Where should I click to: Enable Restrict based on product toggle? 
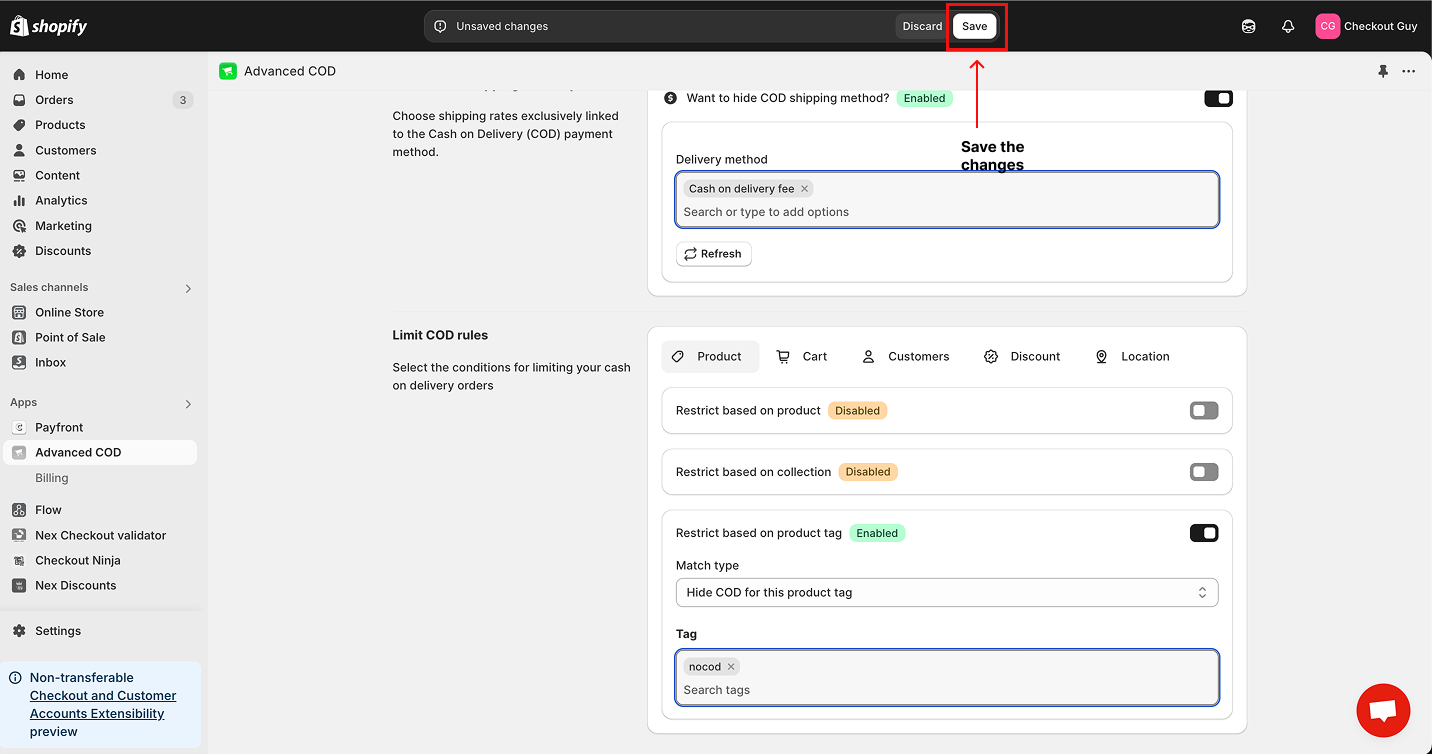pyautogui.click(x=1204, y=411)
